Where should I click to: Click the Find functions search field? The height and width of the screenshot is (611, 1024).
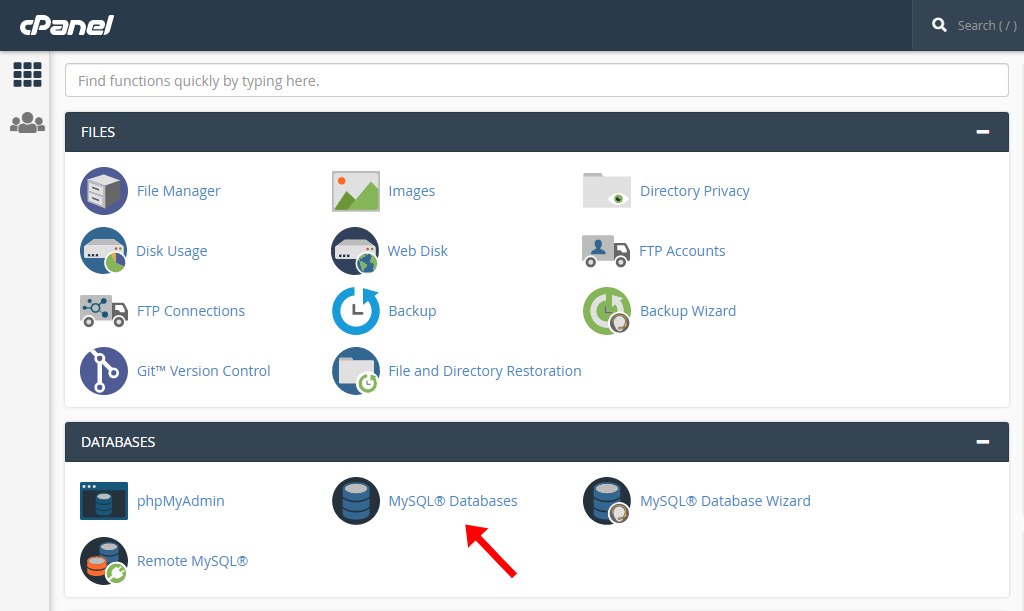click(536, 80)
